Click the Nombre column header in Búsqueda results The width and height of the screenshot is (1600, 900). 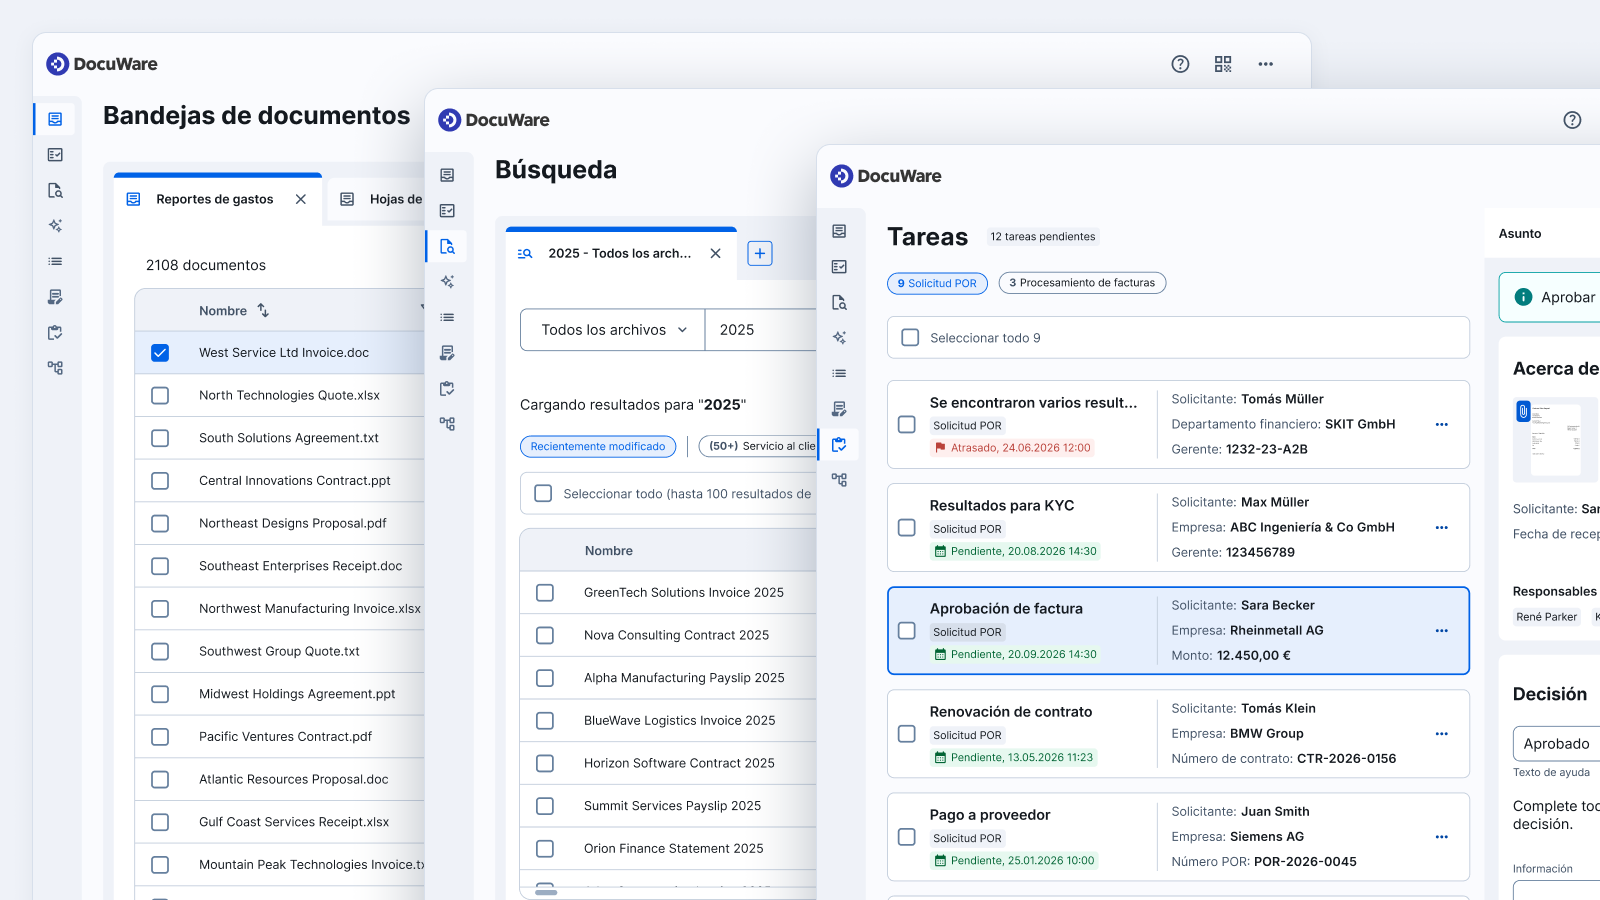(609, 551)
